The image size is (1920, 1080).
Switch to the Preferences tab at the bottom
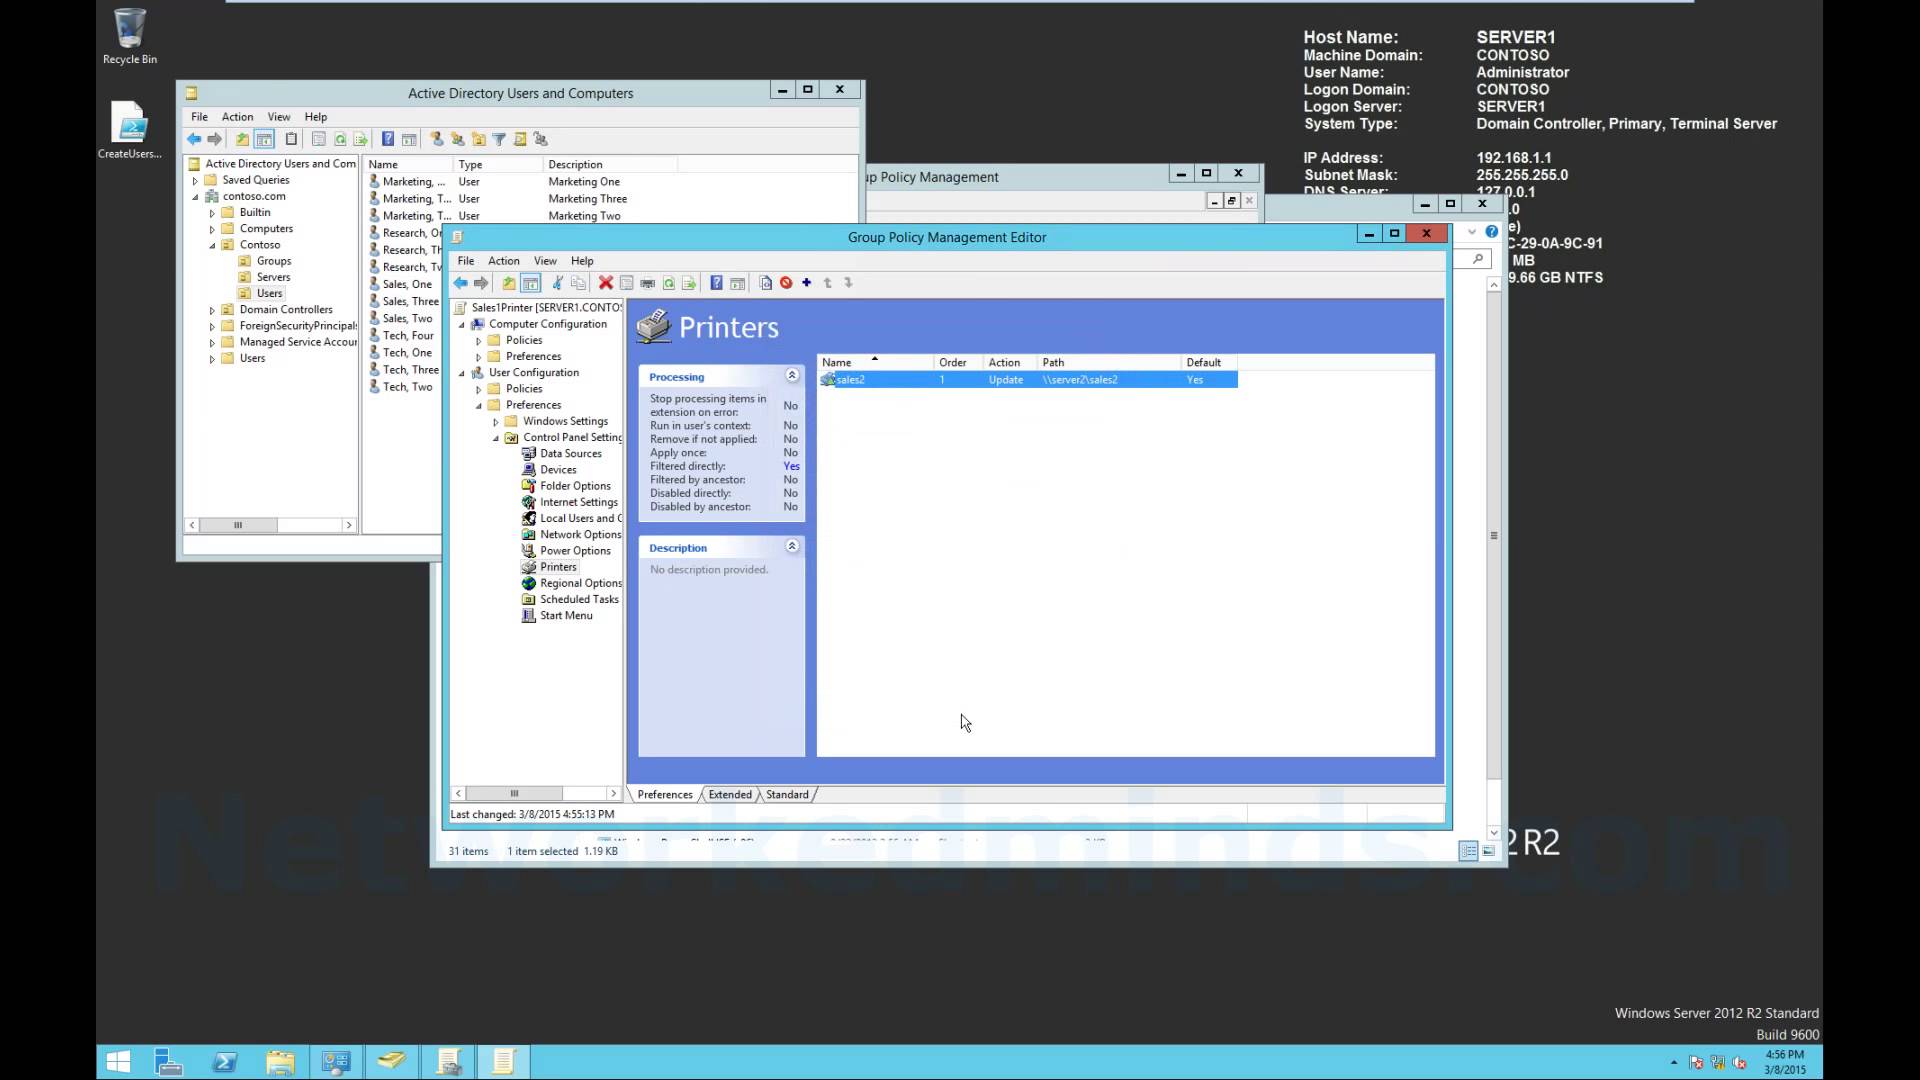coord(665,795)
